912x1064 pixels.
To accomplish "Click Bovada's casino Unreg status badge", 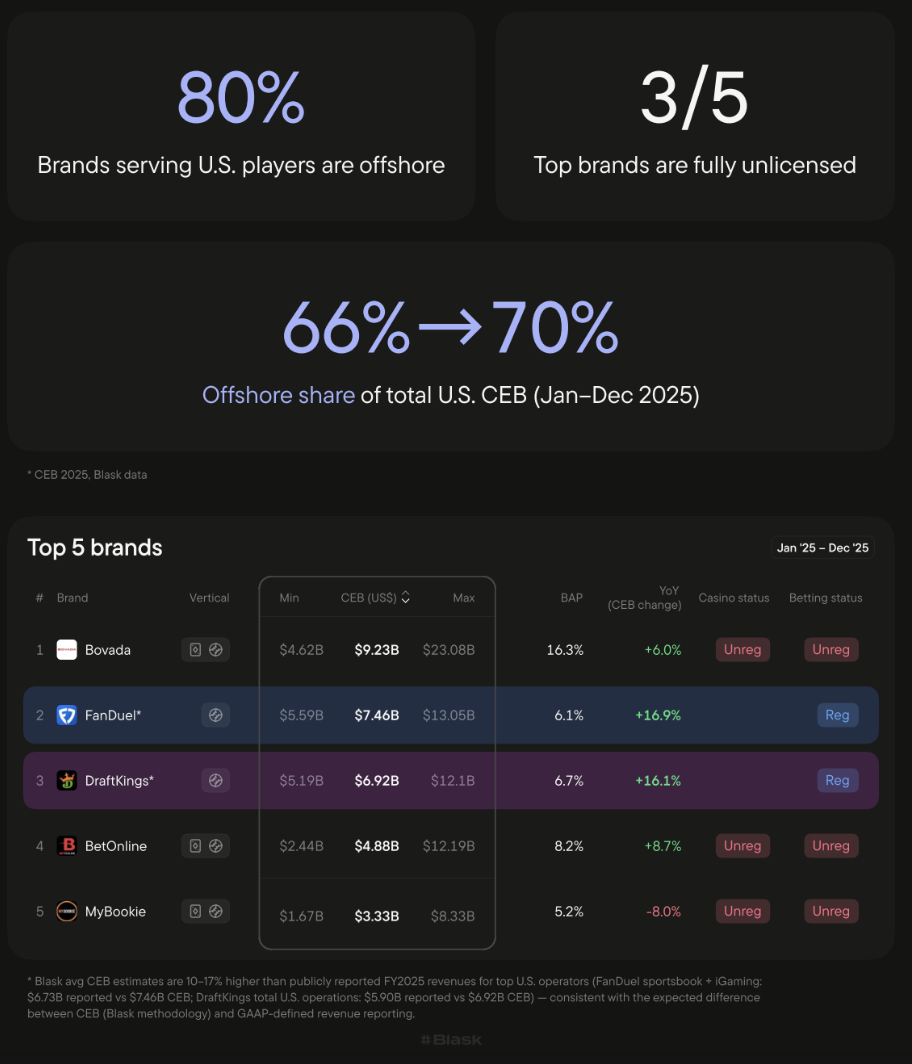I will [x=742, y=650].
